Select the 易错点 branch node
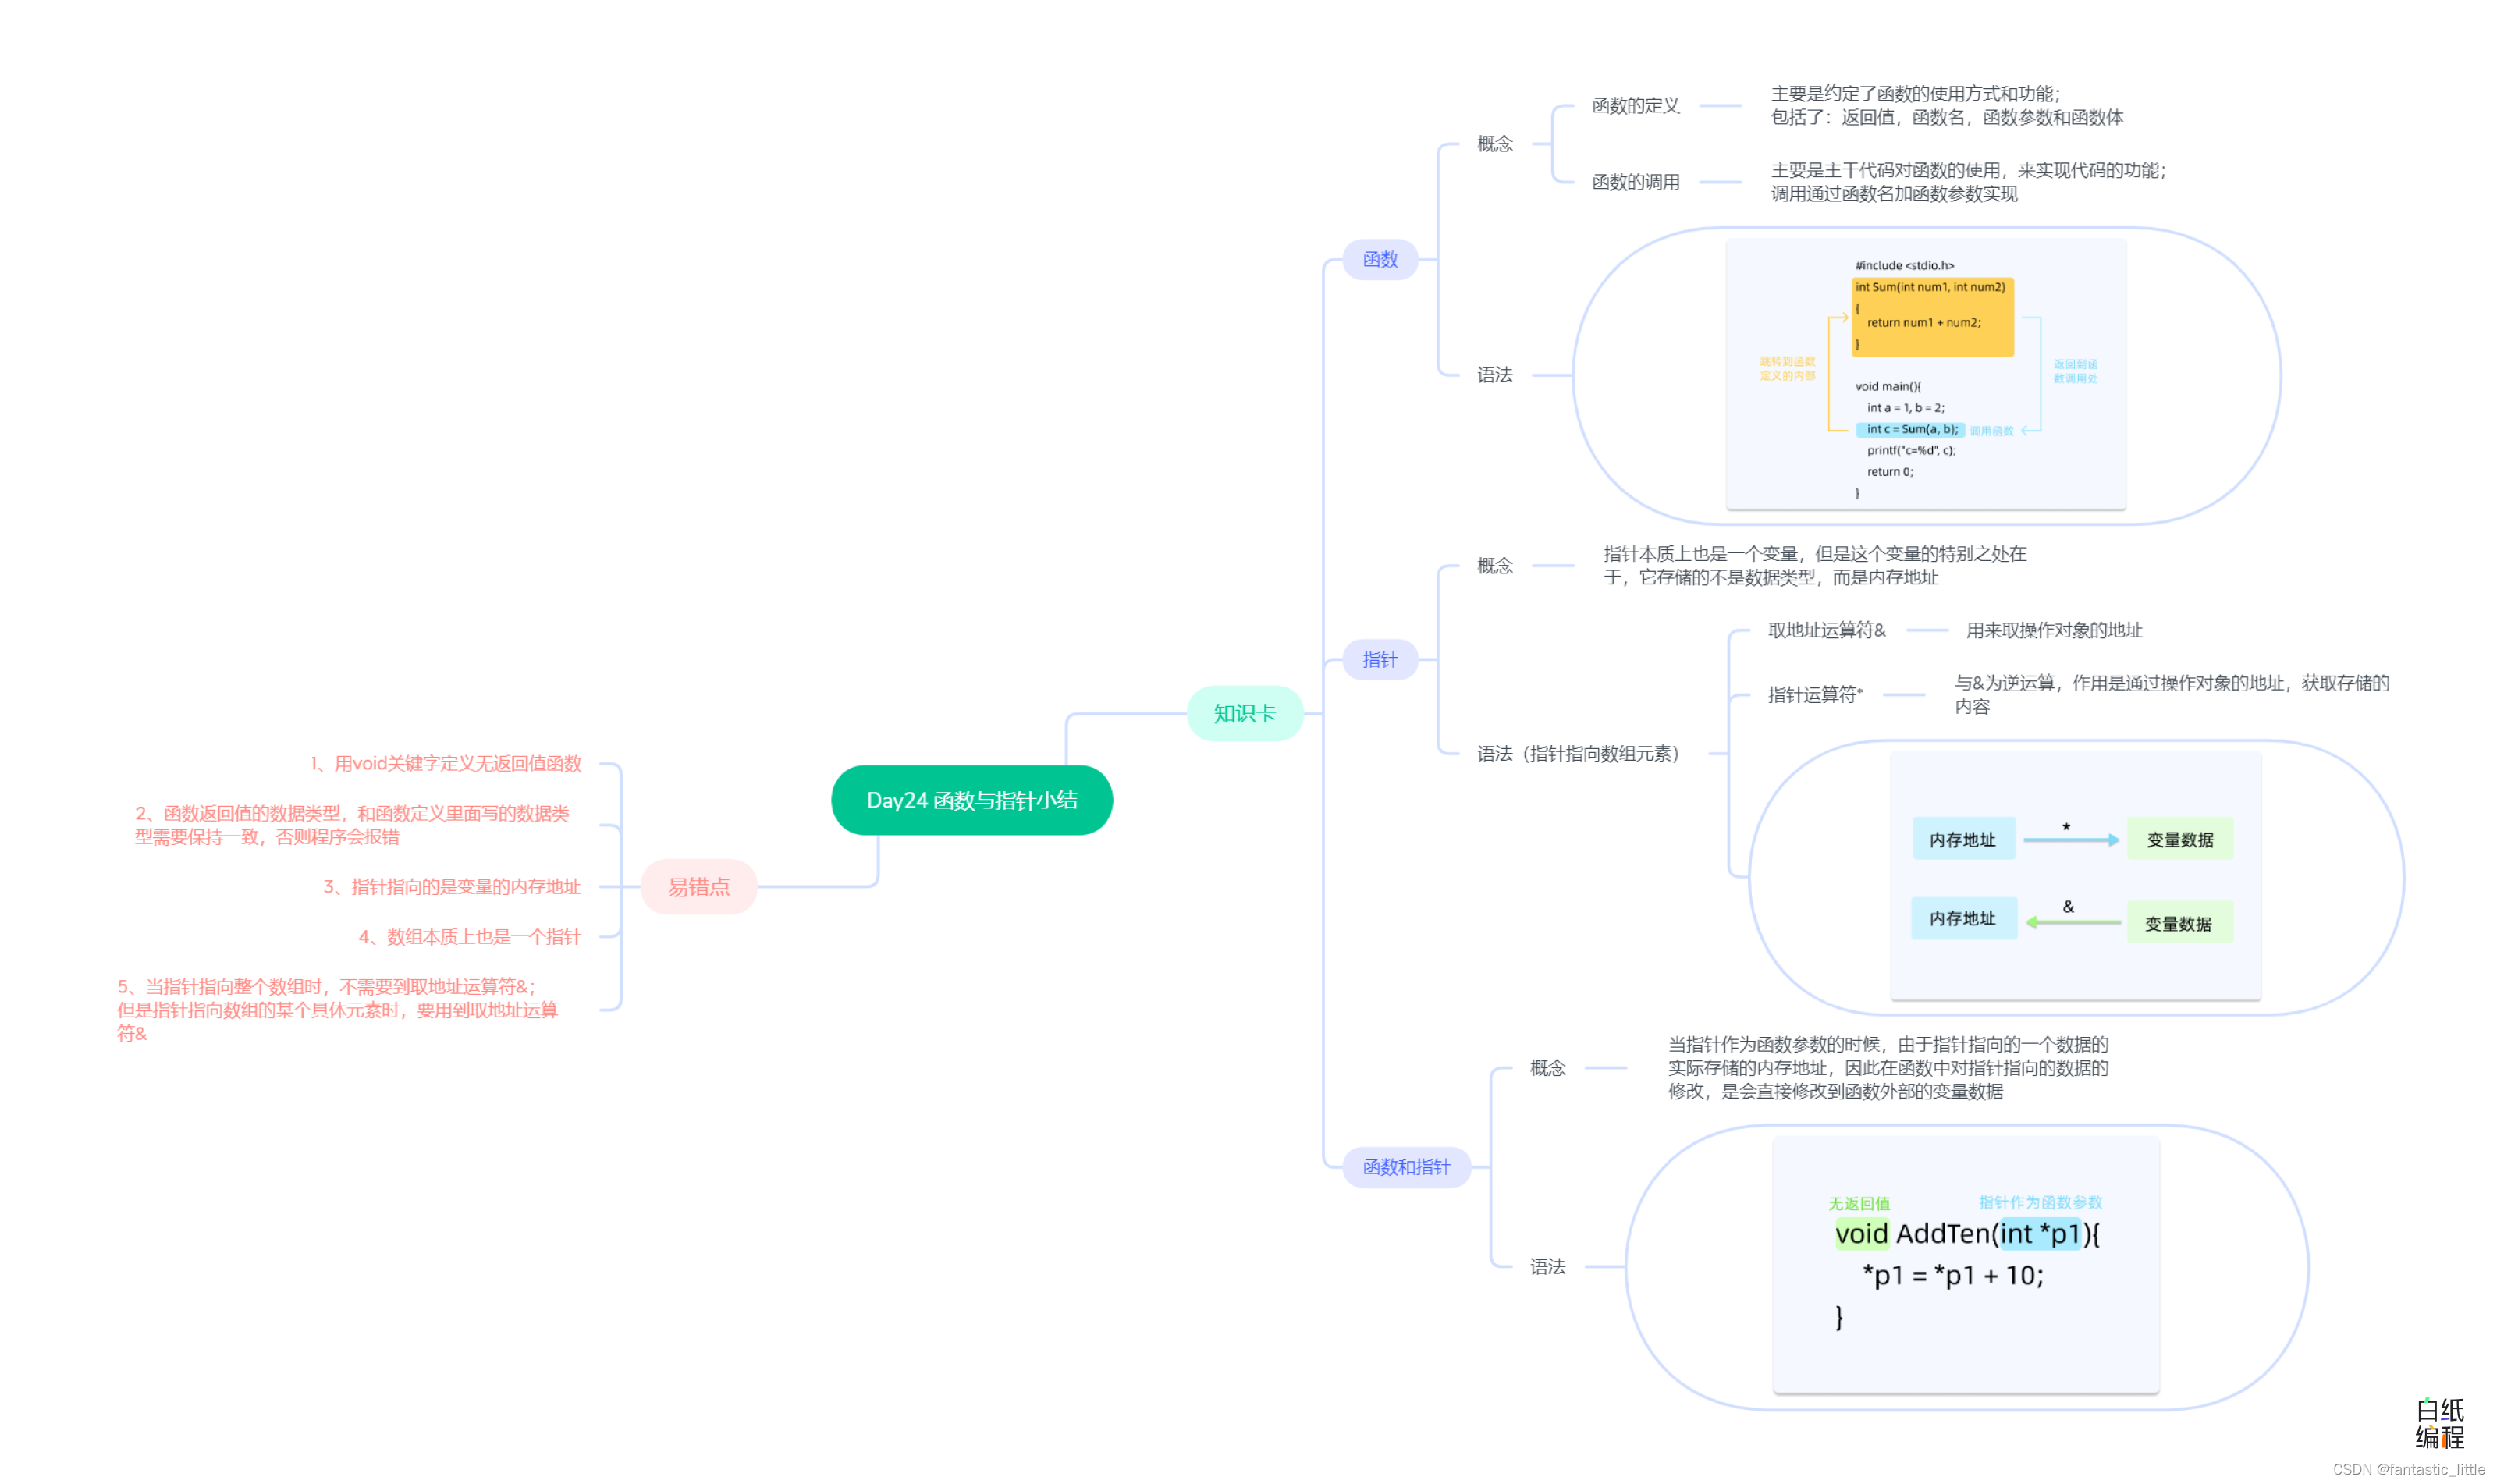Viewport: 2497px width, 1484px height. pos(698,886)
